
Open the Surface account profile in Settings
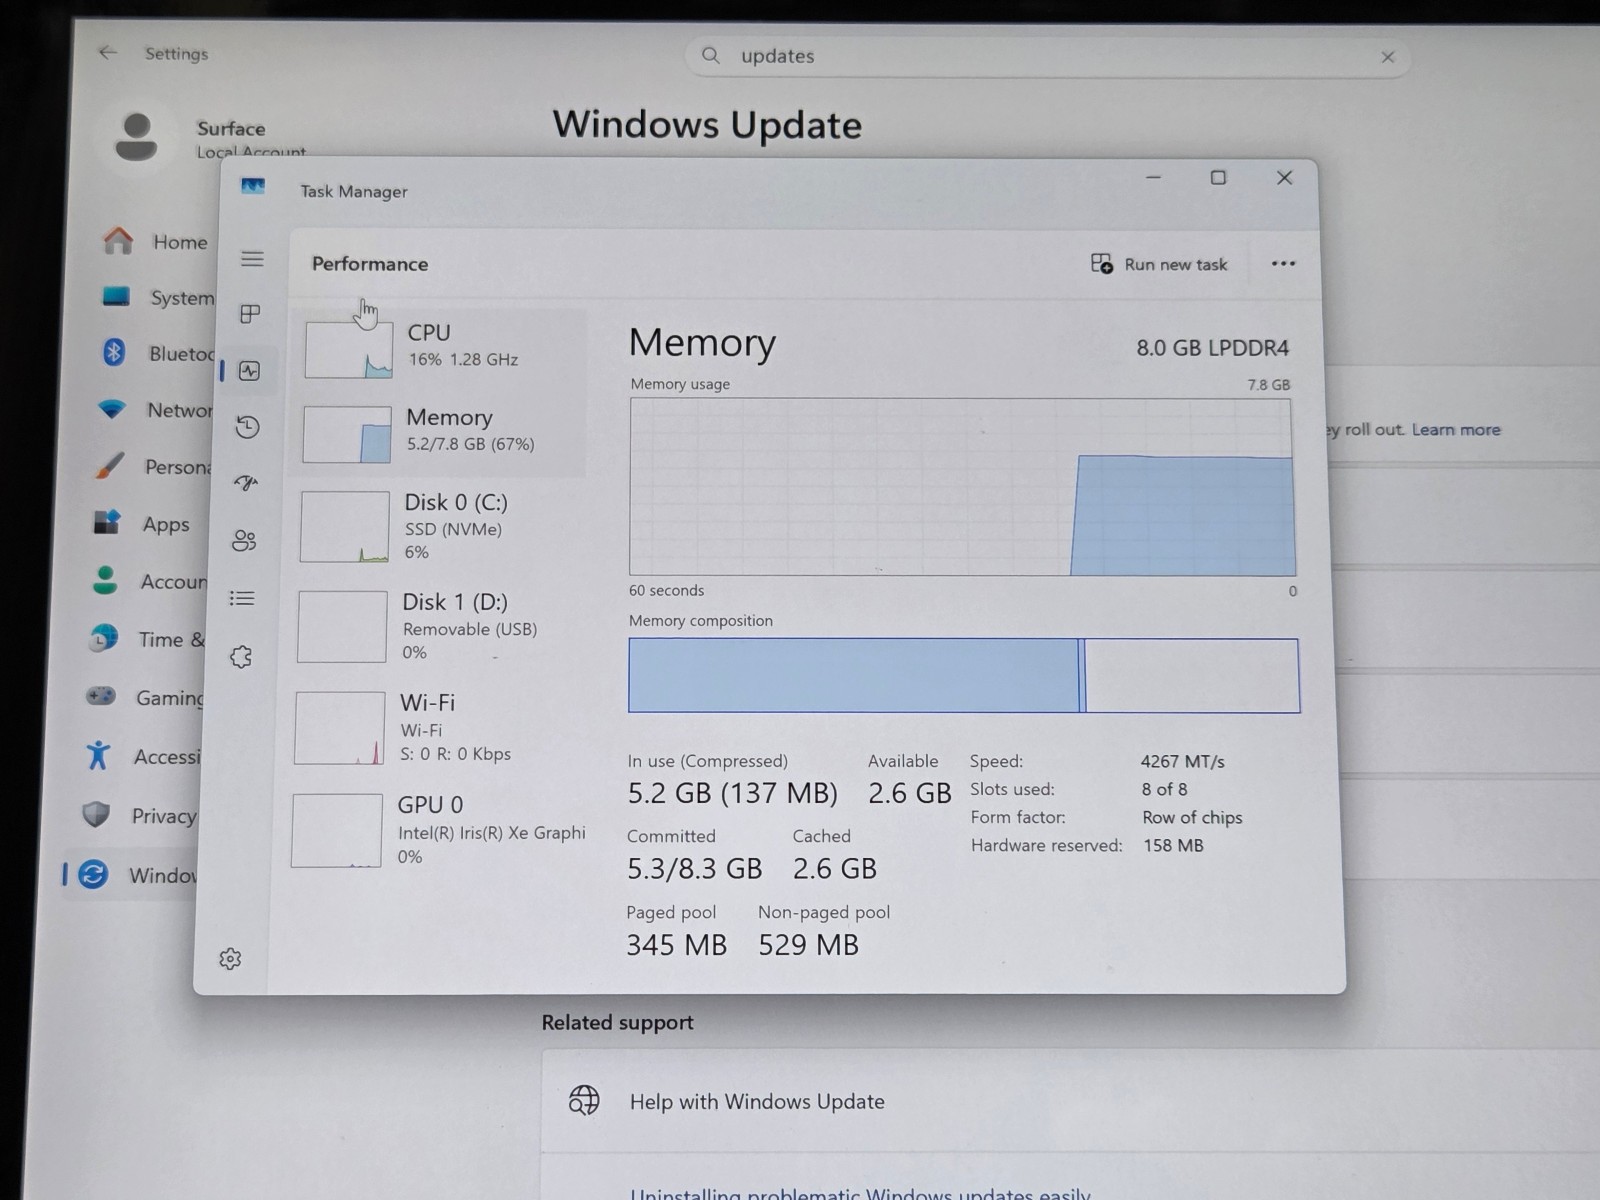(205, 137)
